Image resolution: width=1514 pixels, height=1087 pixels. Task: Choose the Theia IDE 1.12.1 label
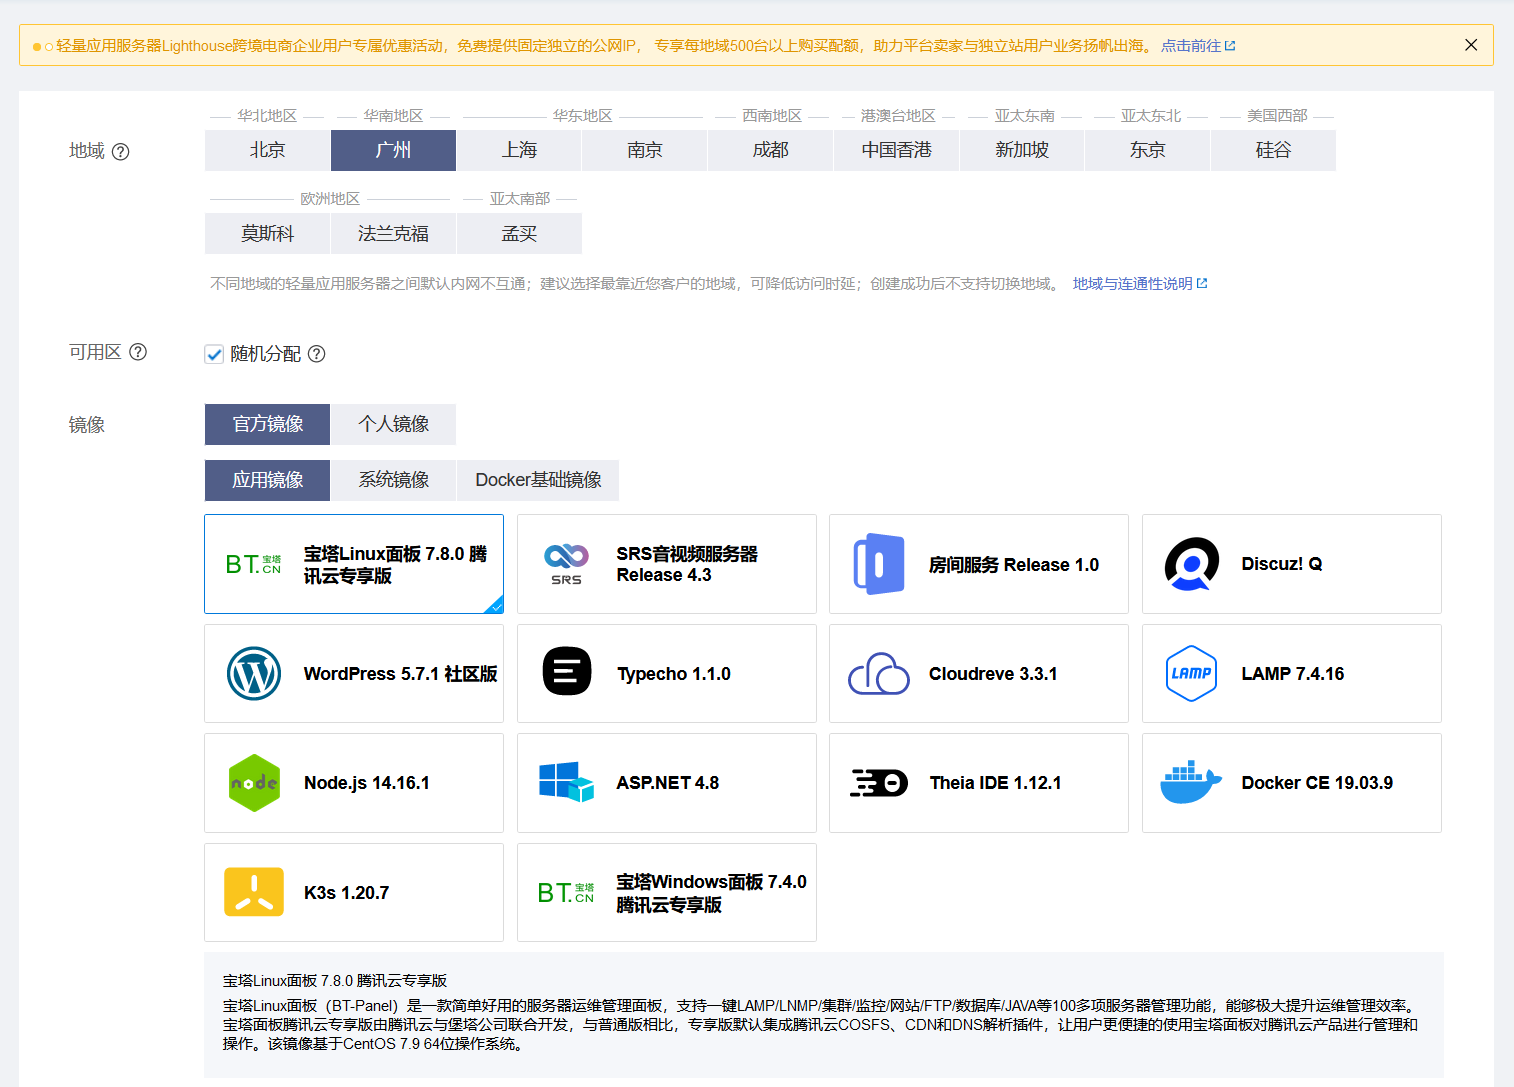pyautogui.click(x=996, y=783)
